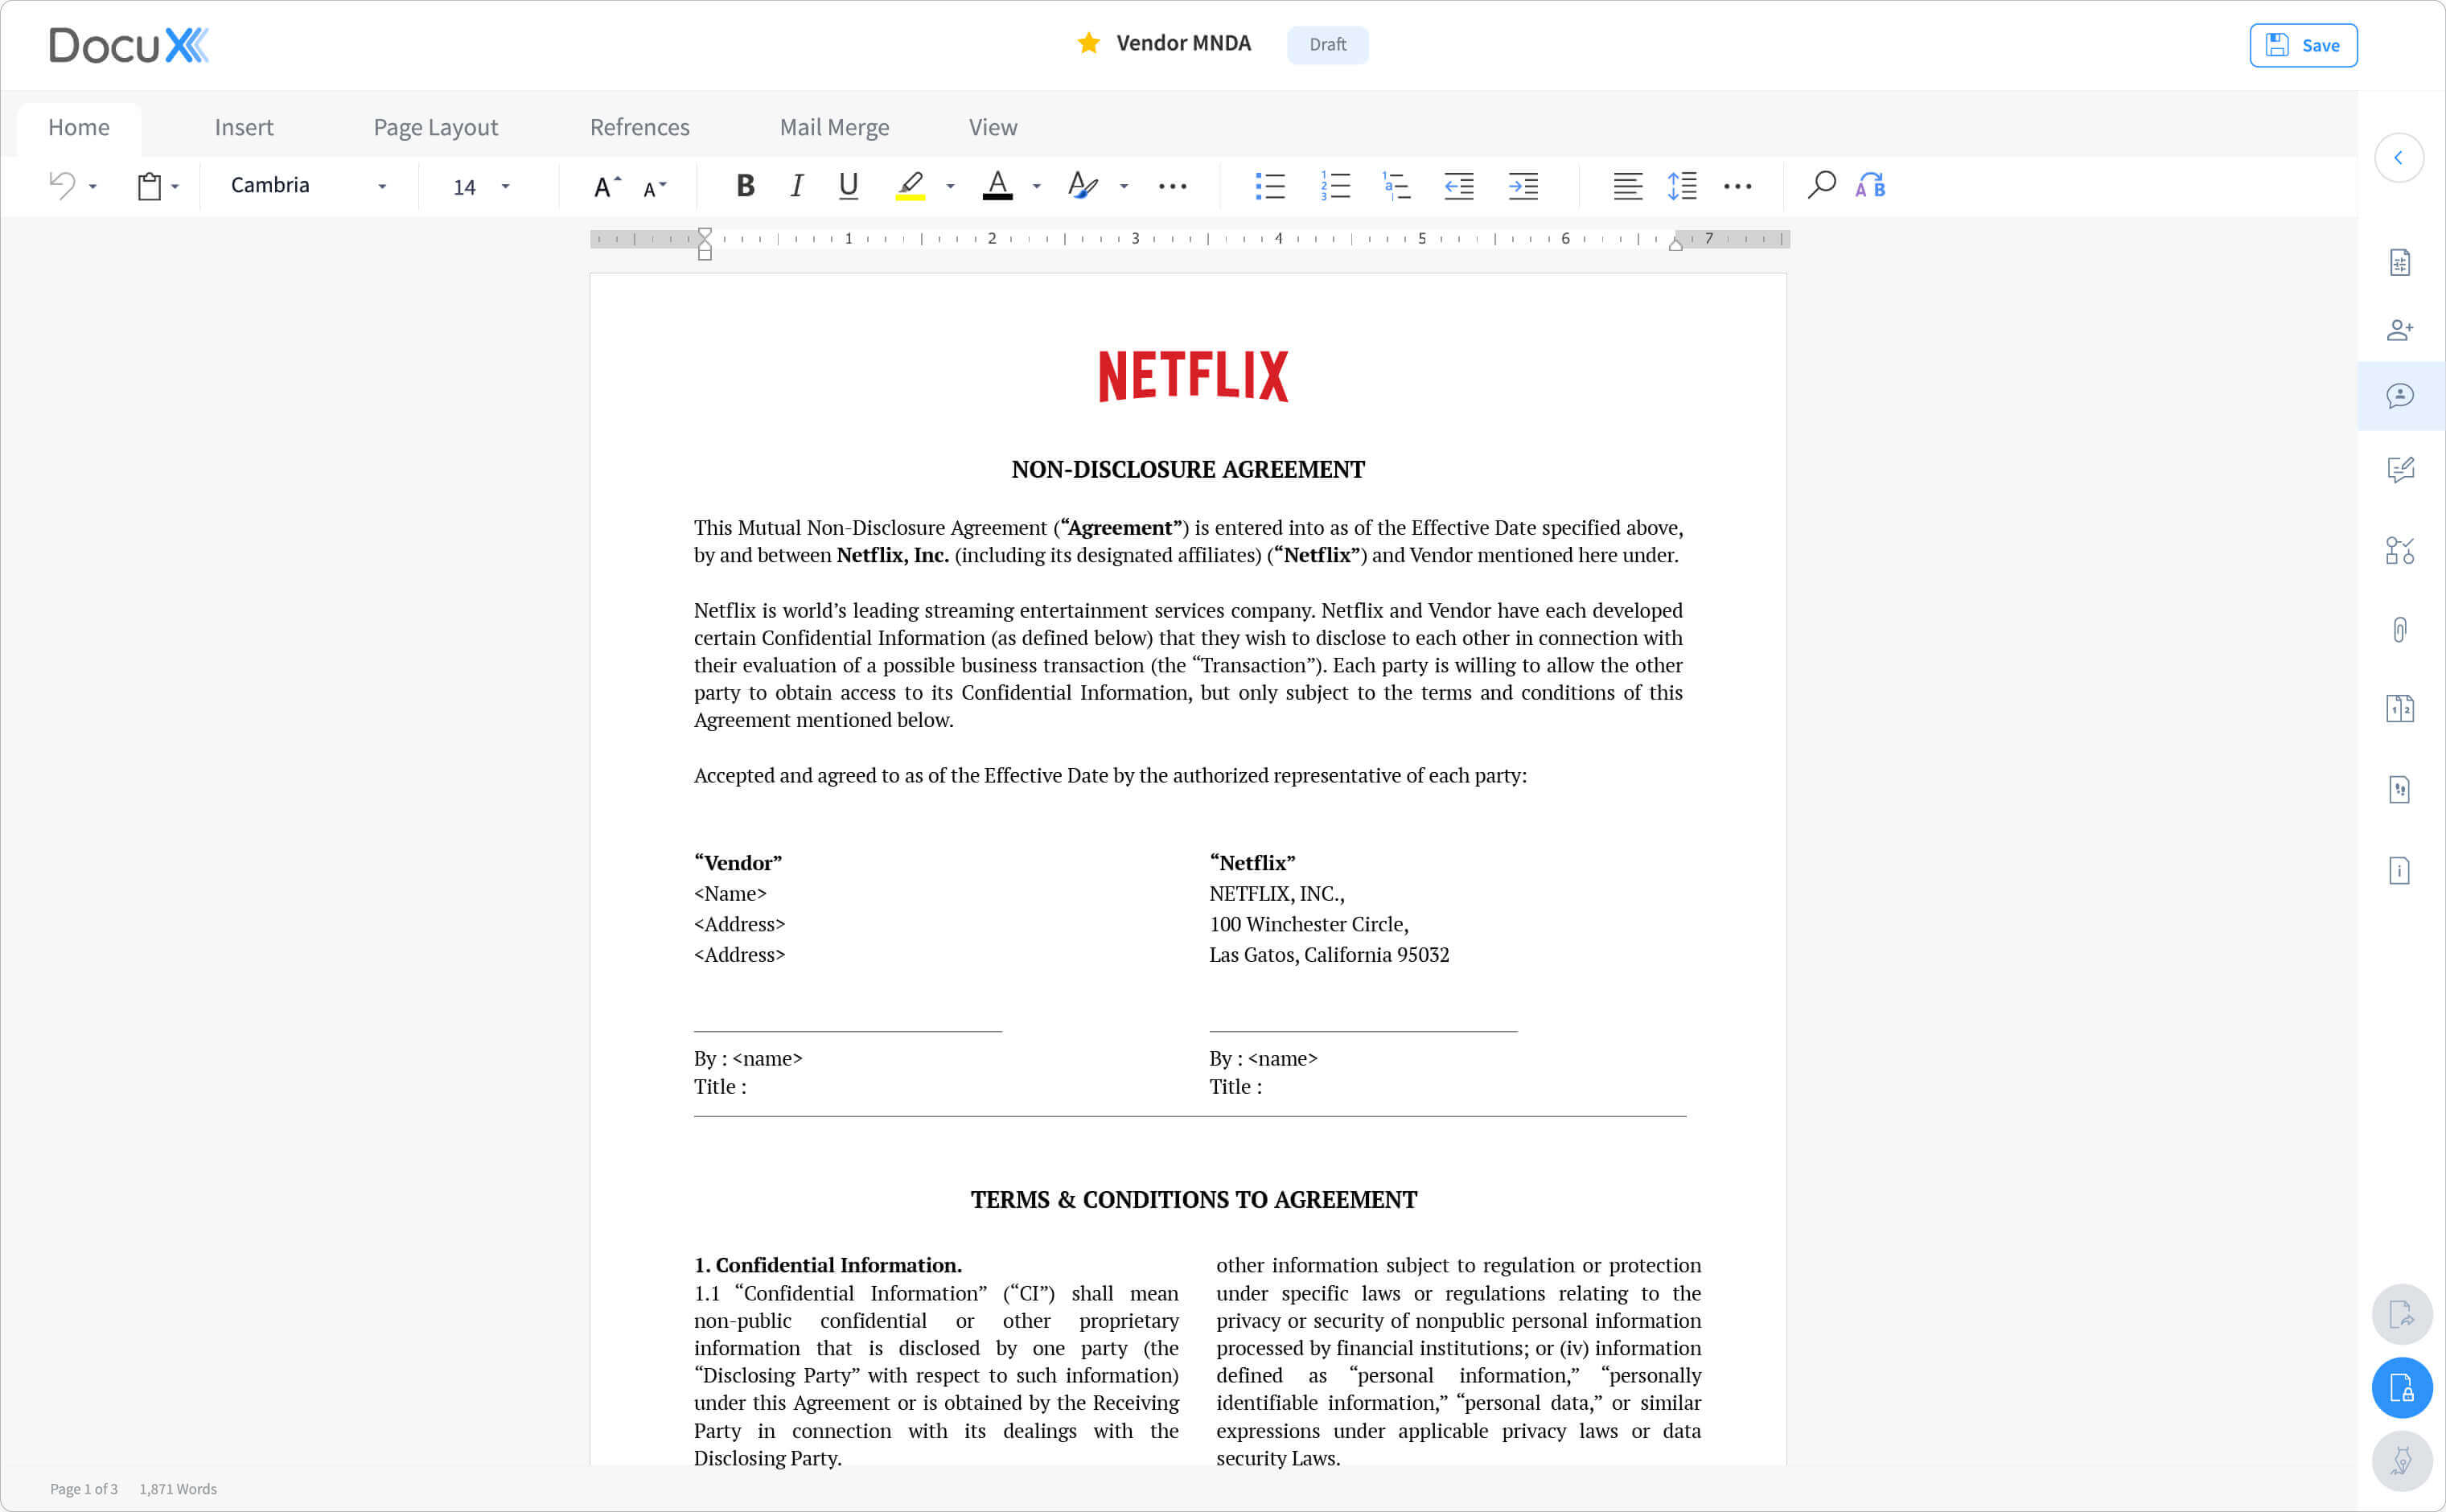
Task: Open document info sidebar icon
Action: [x=2399, y=870]
